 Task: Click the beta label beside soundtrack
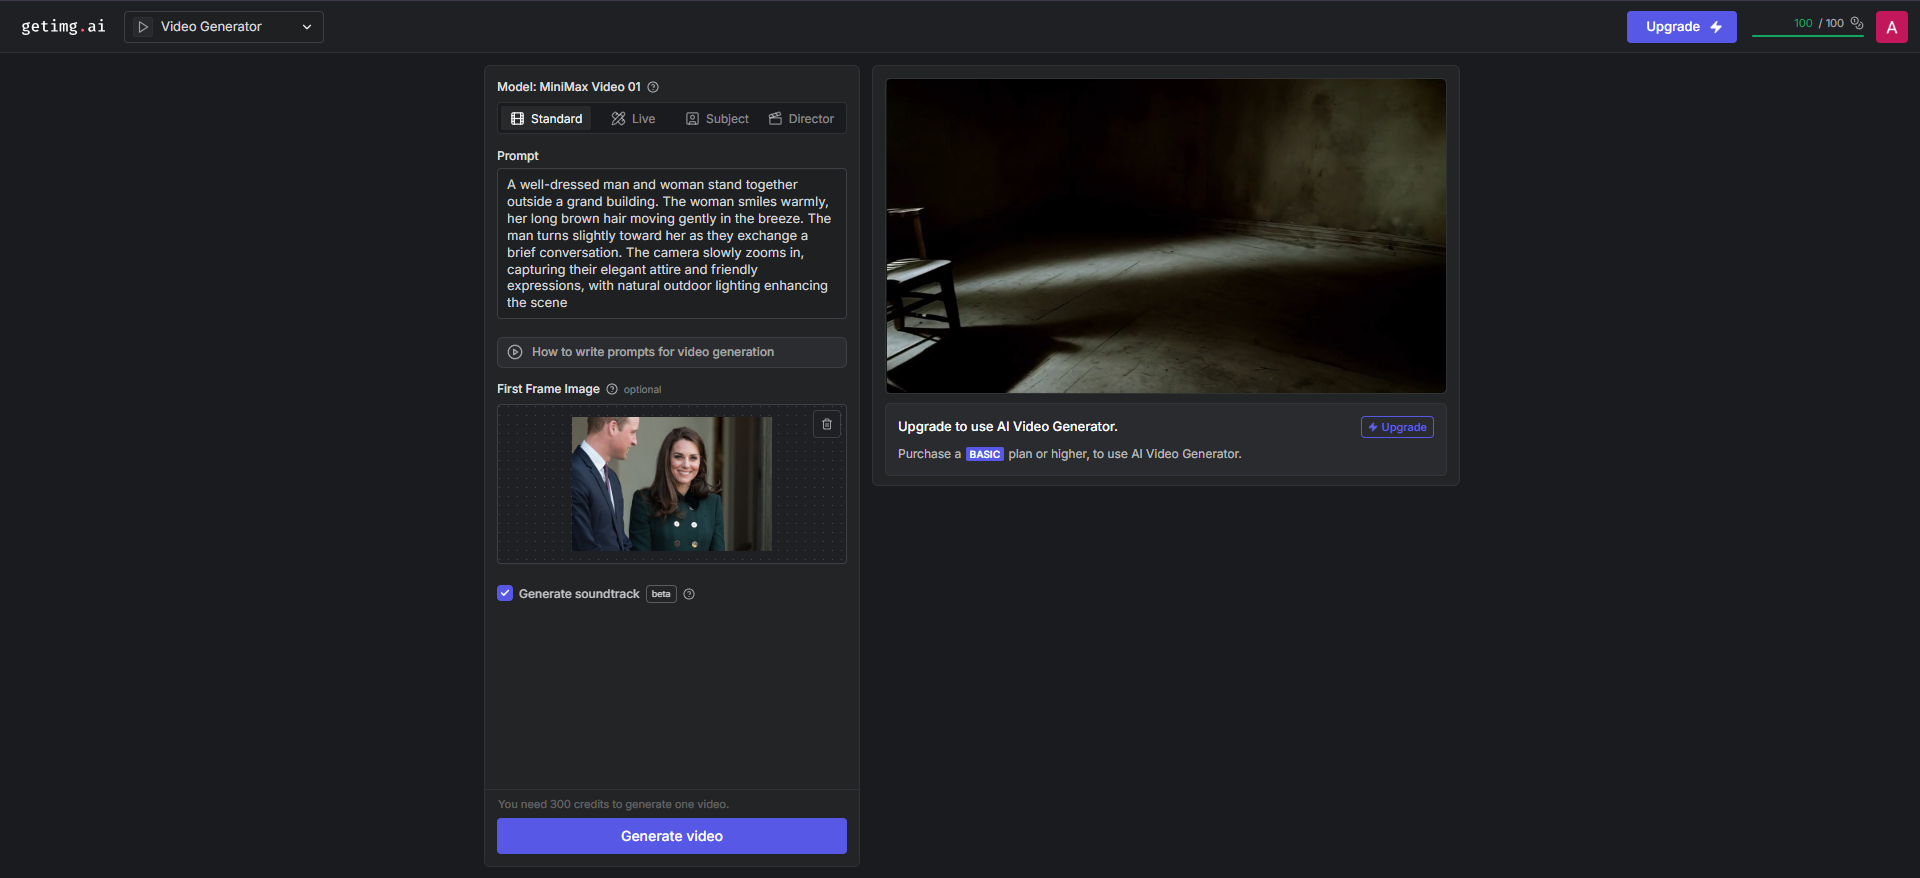[661, 594]
